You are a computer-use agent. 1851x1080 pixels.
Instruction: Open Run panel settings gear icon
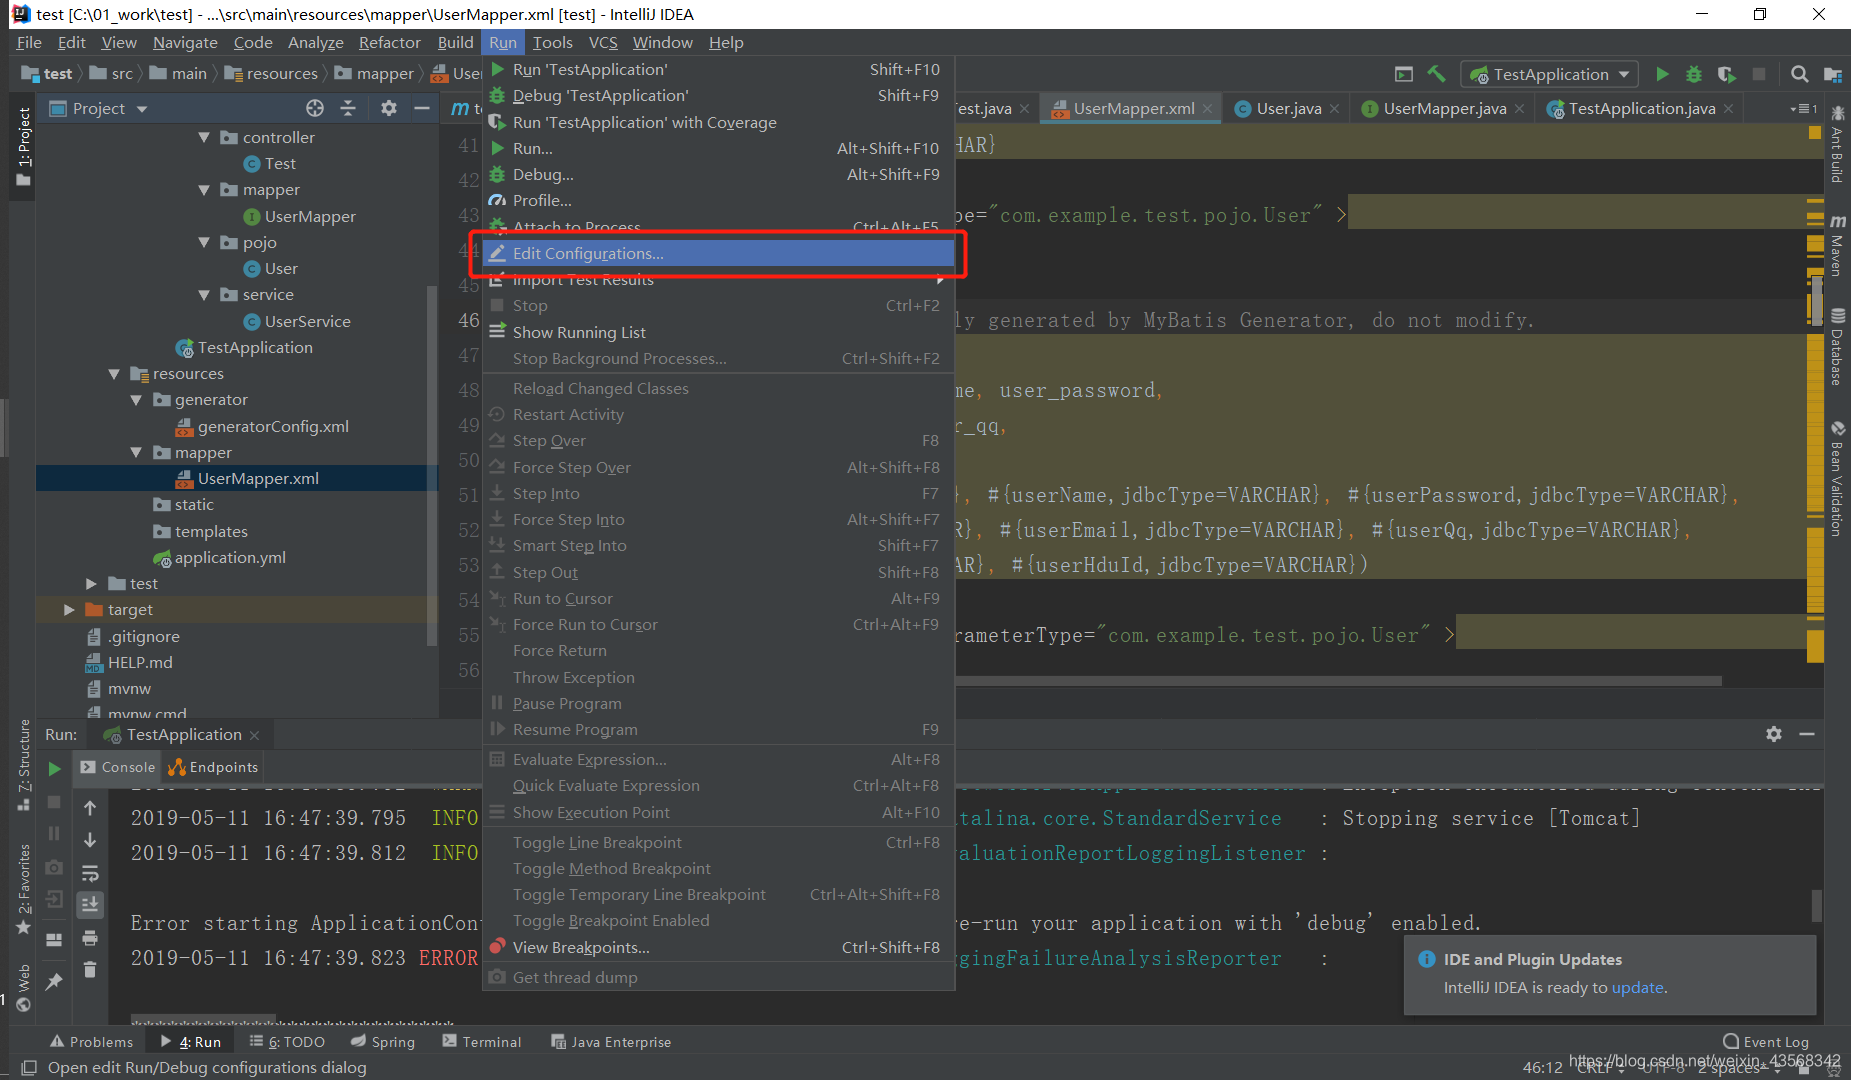click(1774, 734)
